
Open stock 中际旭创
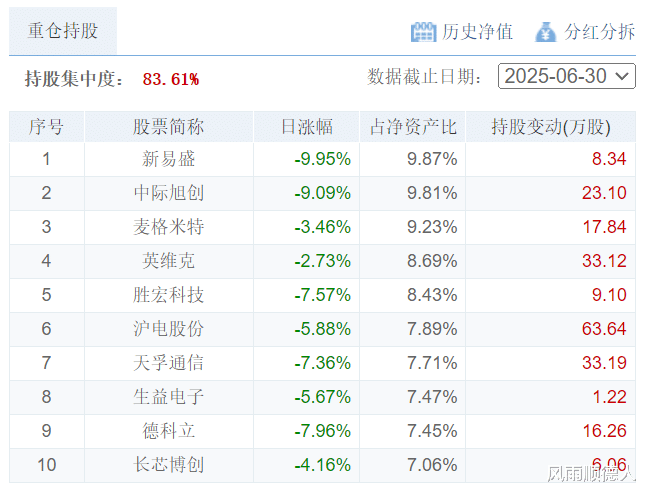(169, 193)
